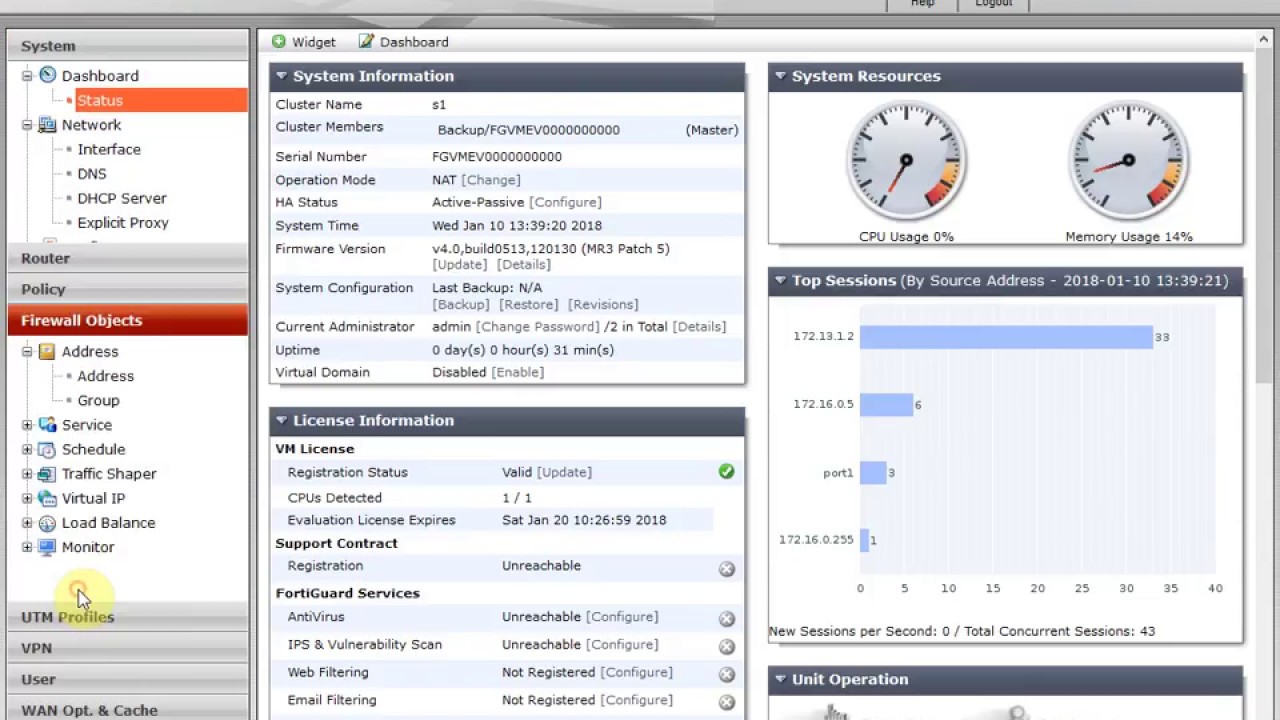Collapse the Address tree node

27,351
